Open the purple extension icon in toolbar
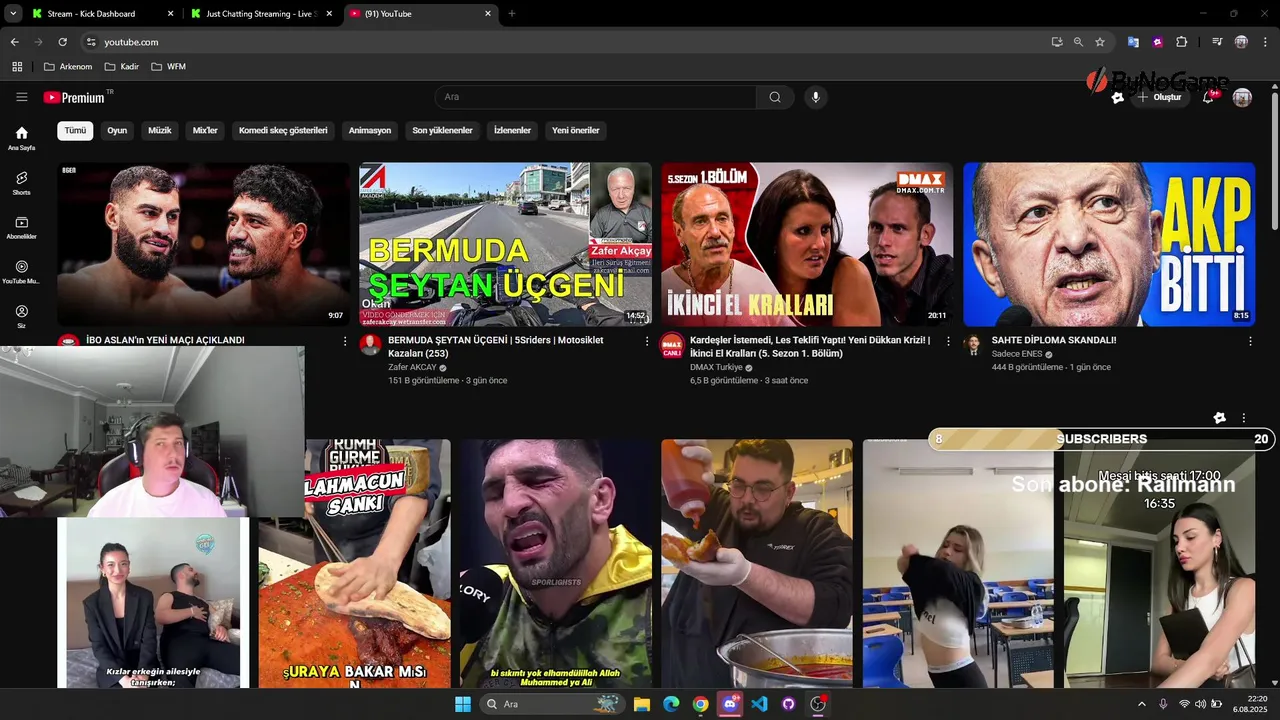The width and height of the screenshot is (1280, 720). (1157, 42)
